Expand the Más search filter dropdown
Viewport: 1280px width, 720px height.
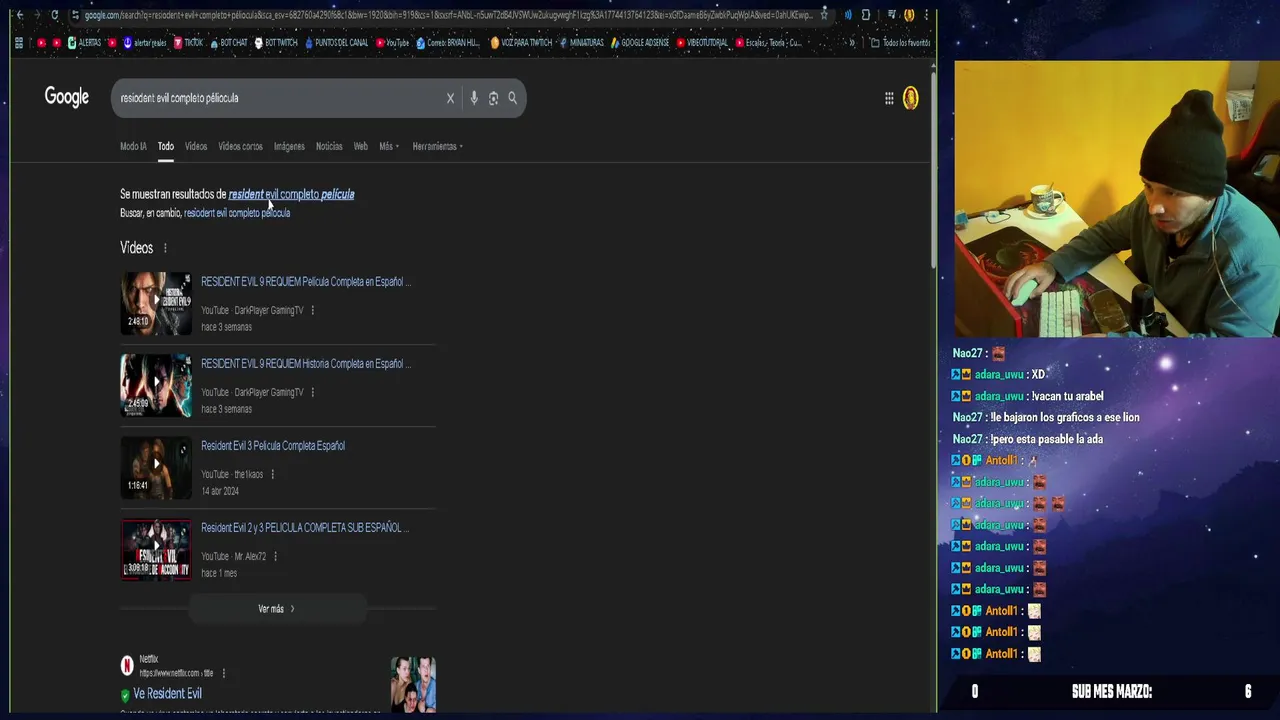(x=389, y=146)
